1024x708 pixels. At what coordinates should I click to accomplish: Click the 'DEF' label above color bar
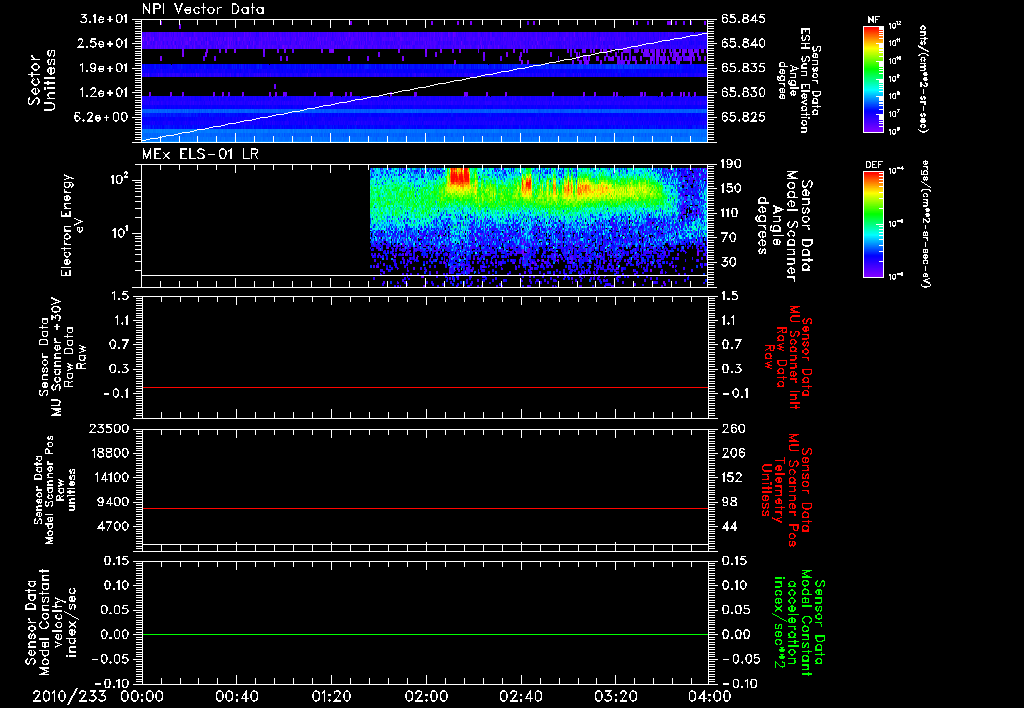(873, 165)
